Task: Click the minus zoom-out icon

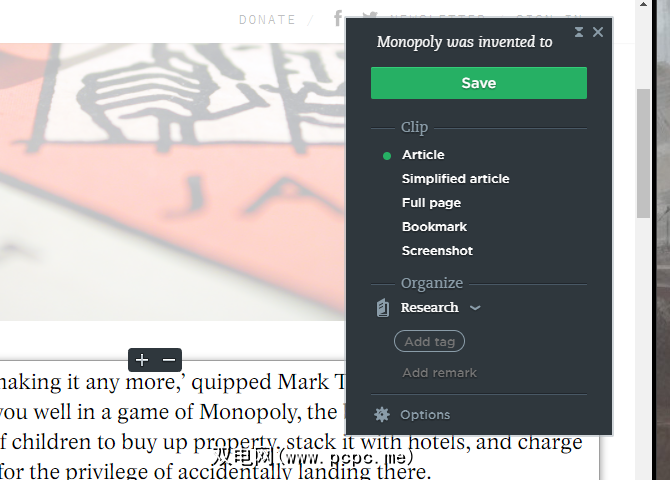Action: (169, 360)
